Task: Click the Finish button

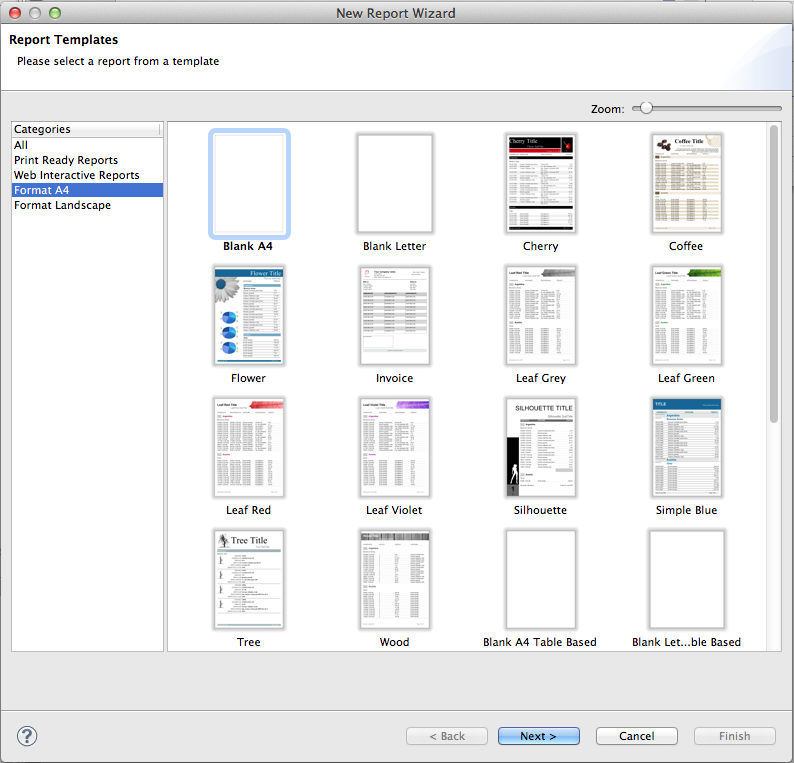Action: tap(734, 736)
